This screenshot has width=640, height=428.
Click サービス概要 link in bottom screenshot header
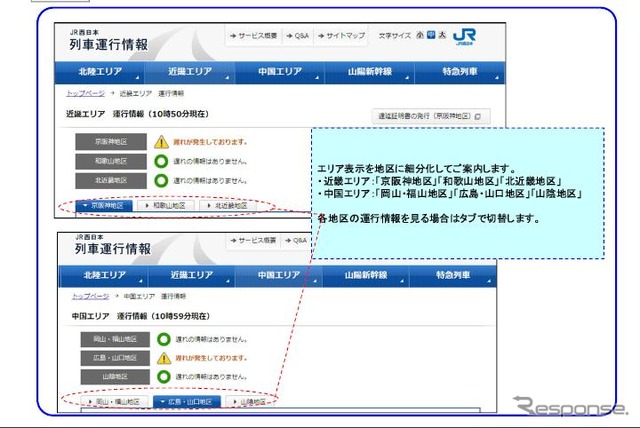coord(253,241)
